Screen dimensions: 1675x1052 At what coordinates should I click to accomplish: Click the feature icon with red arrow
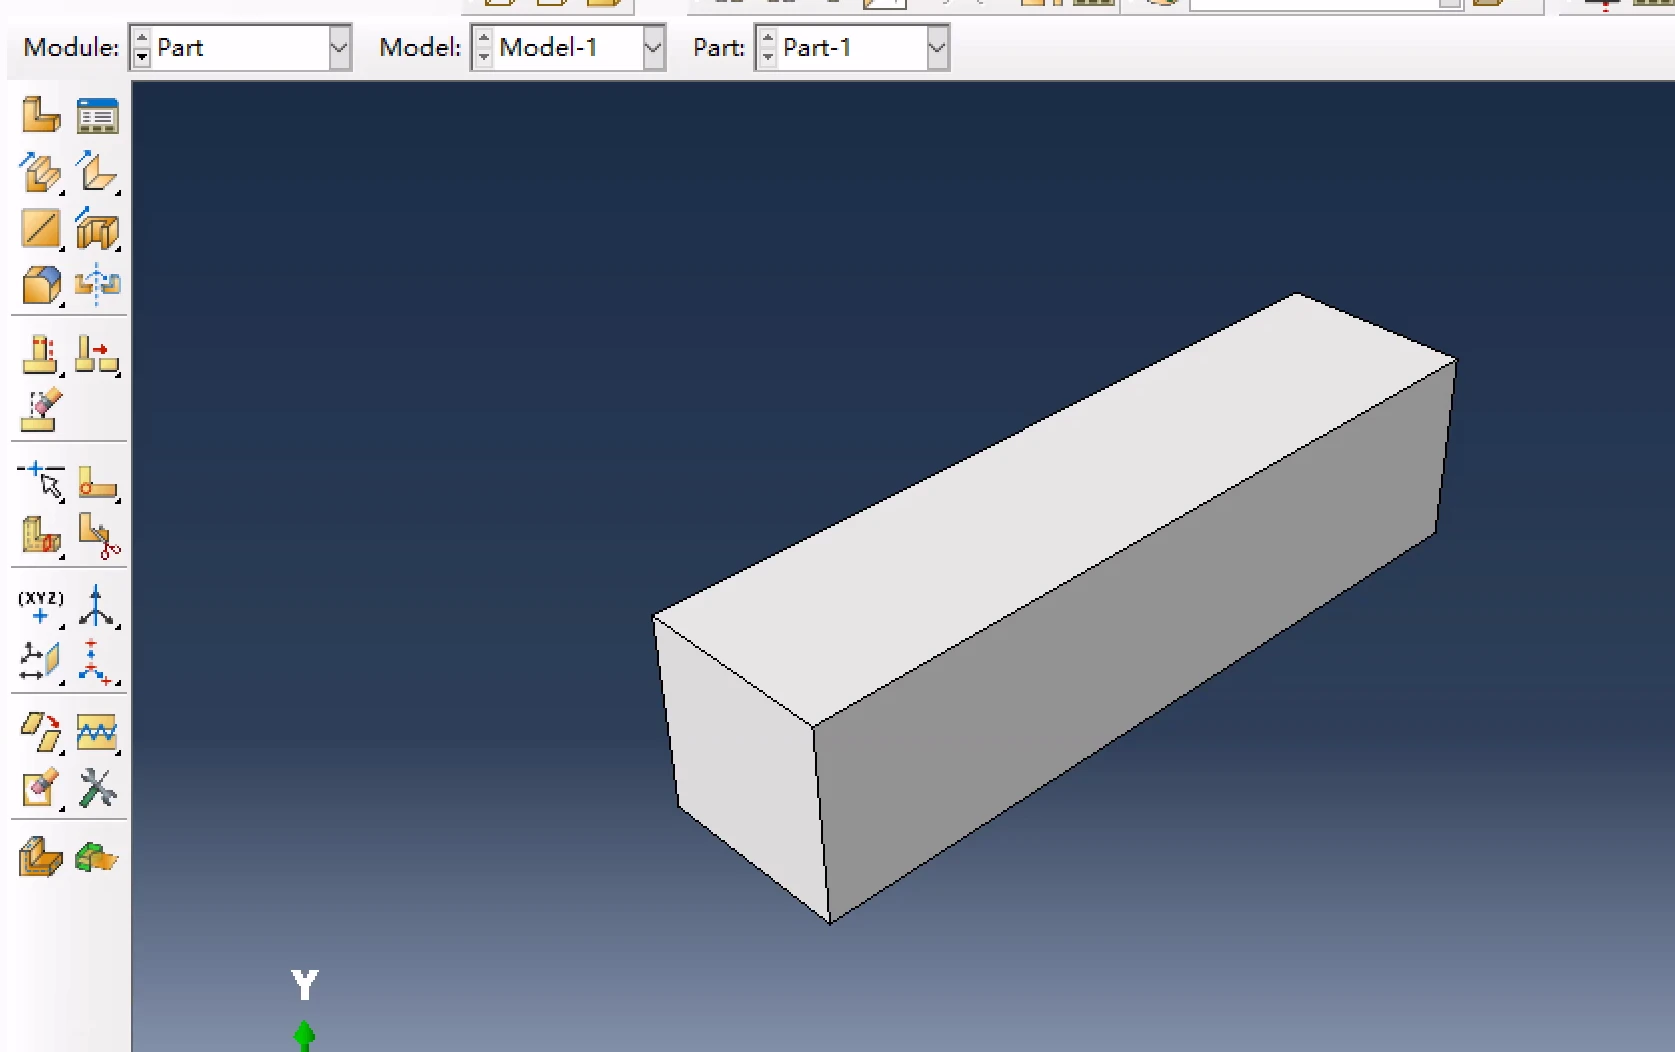coord(97,355)
